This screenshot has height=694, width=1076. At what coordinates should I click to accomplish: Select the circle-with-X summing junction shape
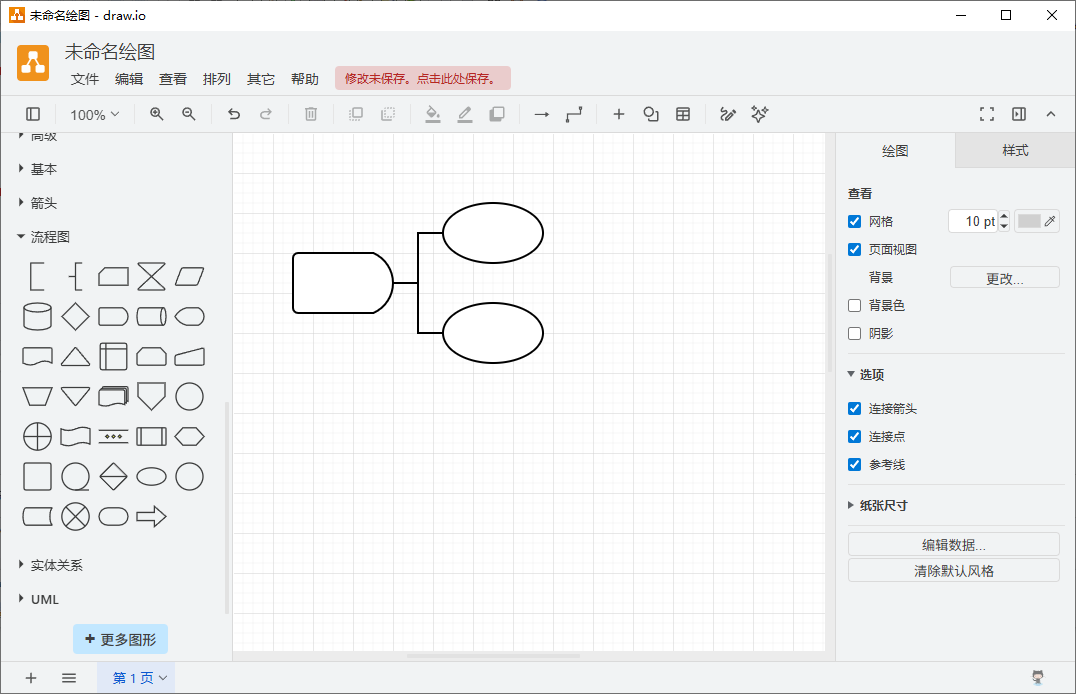75,516
